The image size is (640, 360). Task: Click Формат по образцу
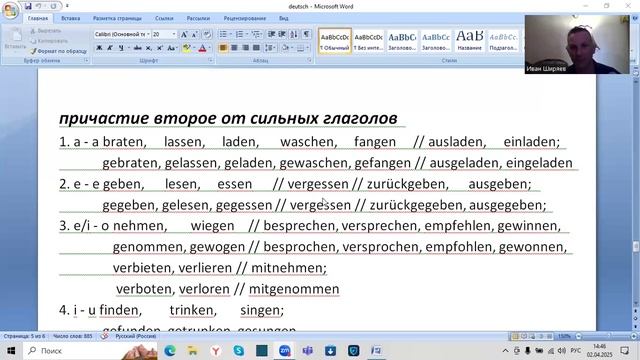point(58,51)
